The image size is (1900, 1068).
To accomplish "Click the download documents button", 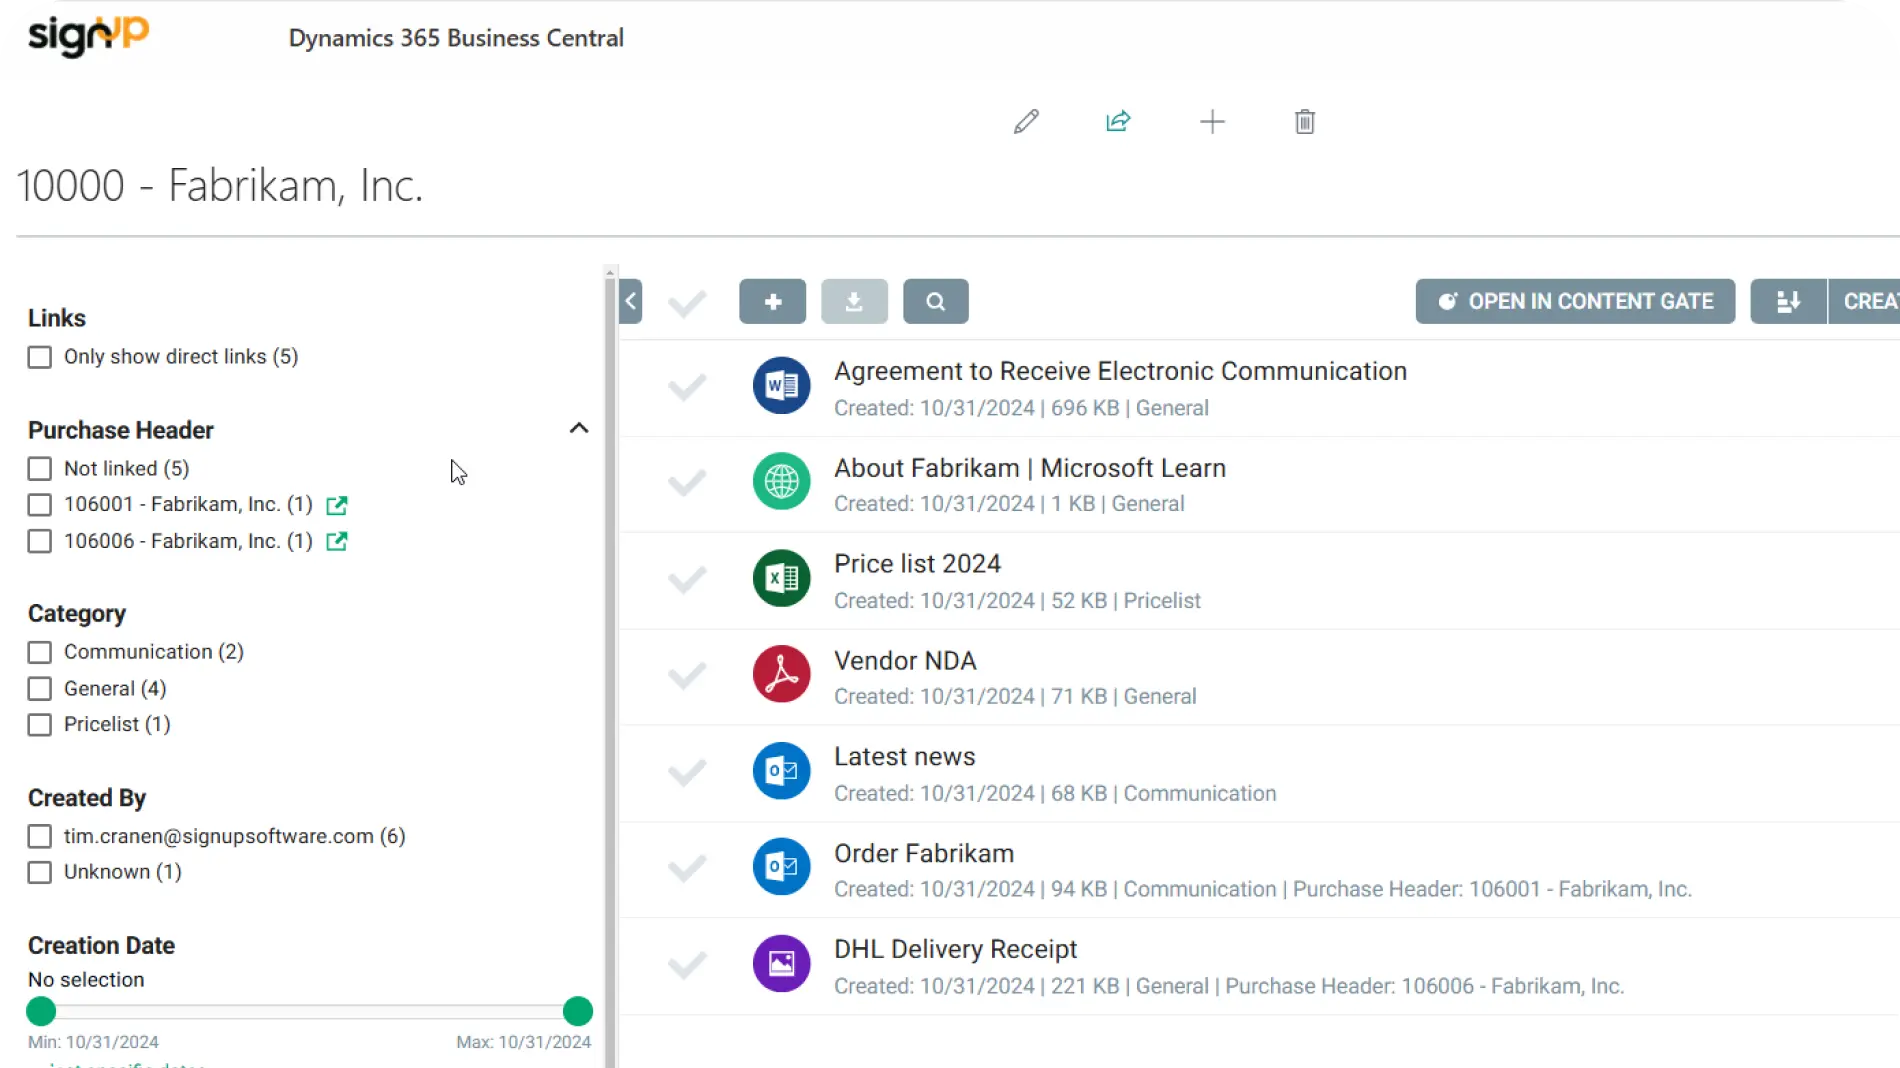I will coord(854,301).
